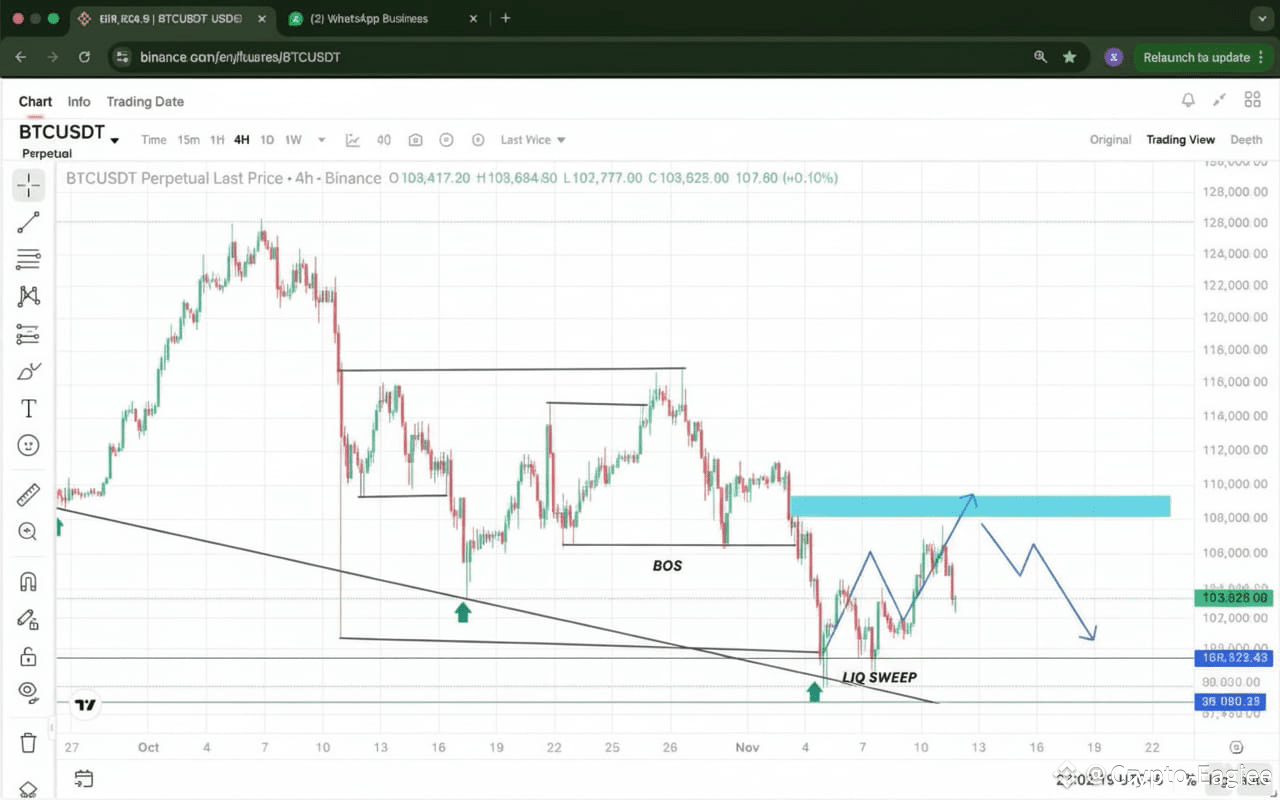The width and height of the screenshot is (1280, 800).
Task: Open the price alert bell icon
Action: click(1188, 100)
